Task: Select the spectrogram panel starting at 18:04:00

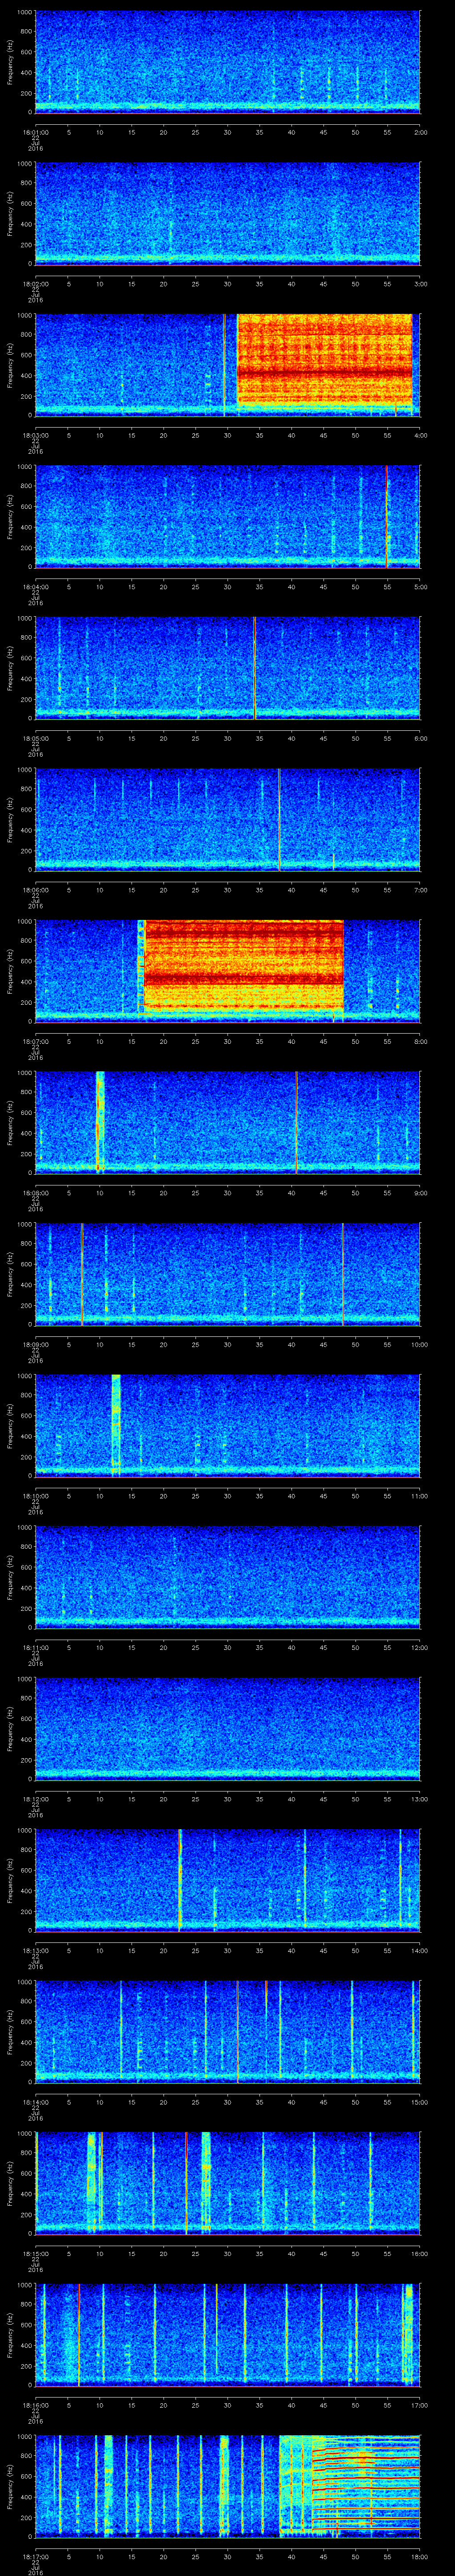Action: [x=227, y=516]
